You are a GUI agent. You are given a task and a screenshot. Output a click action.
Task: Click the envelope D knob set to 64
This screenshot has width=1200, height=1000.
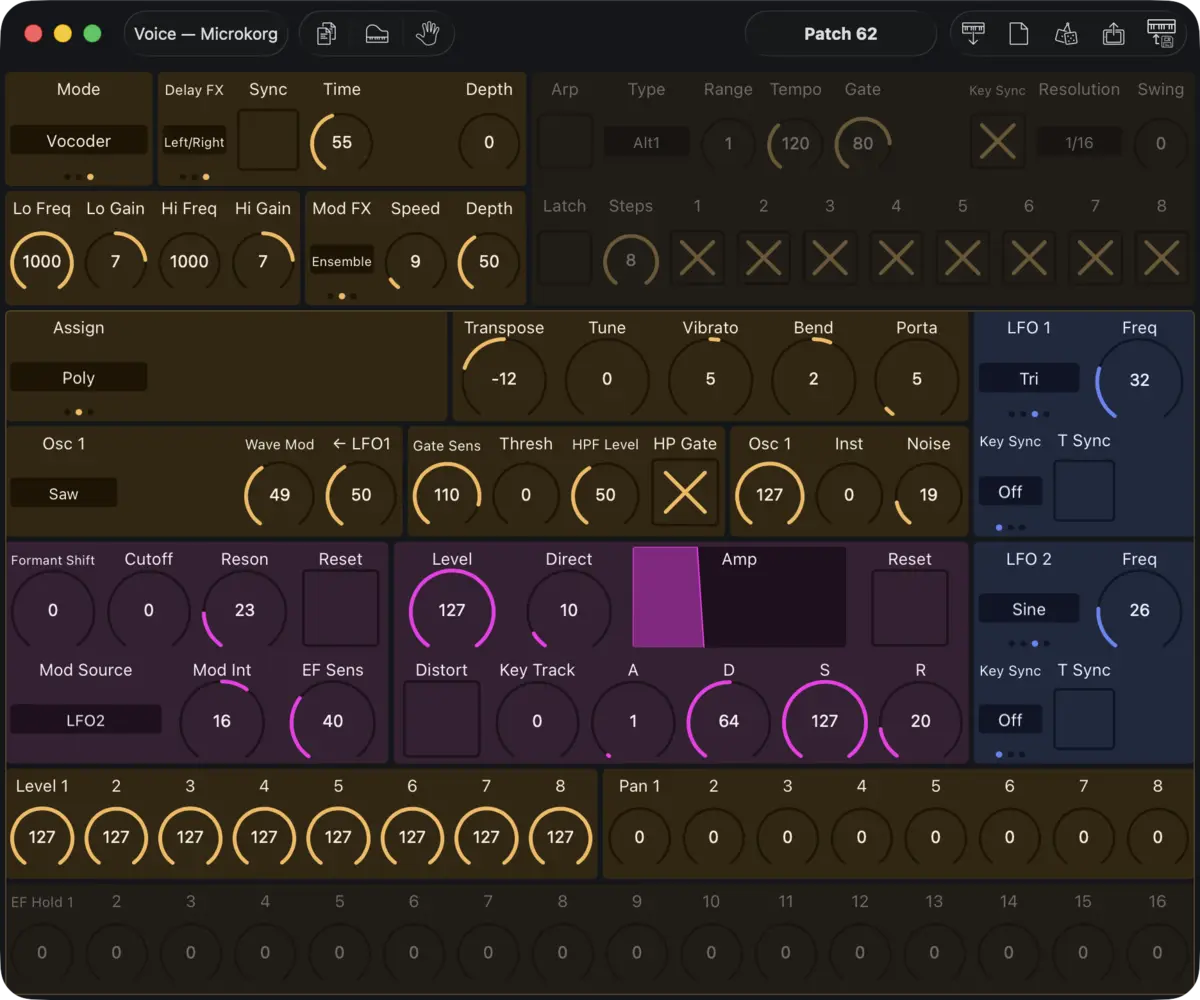tap(729, 721)
